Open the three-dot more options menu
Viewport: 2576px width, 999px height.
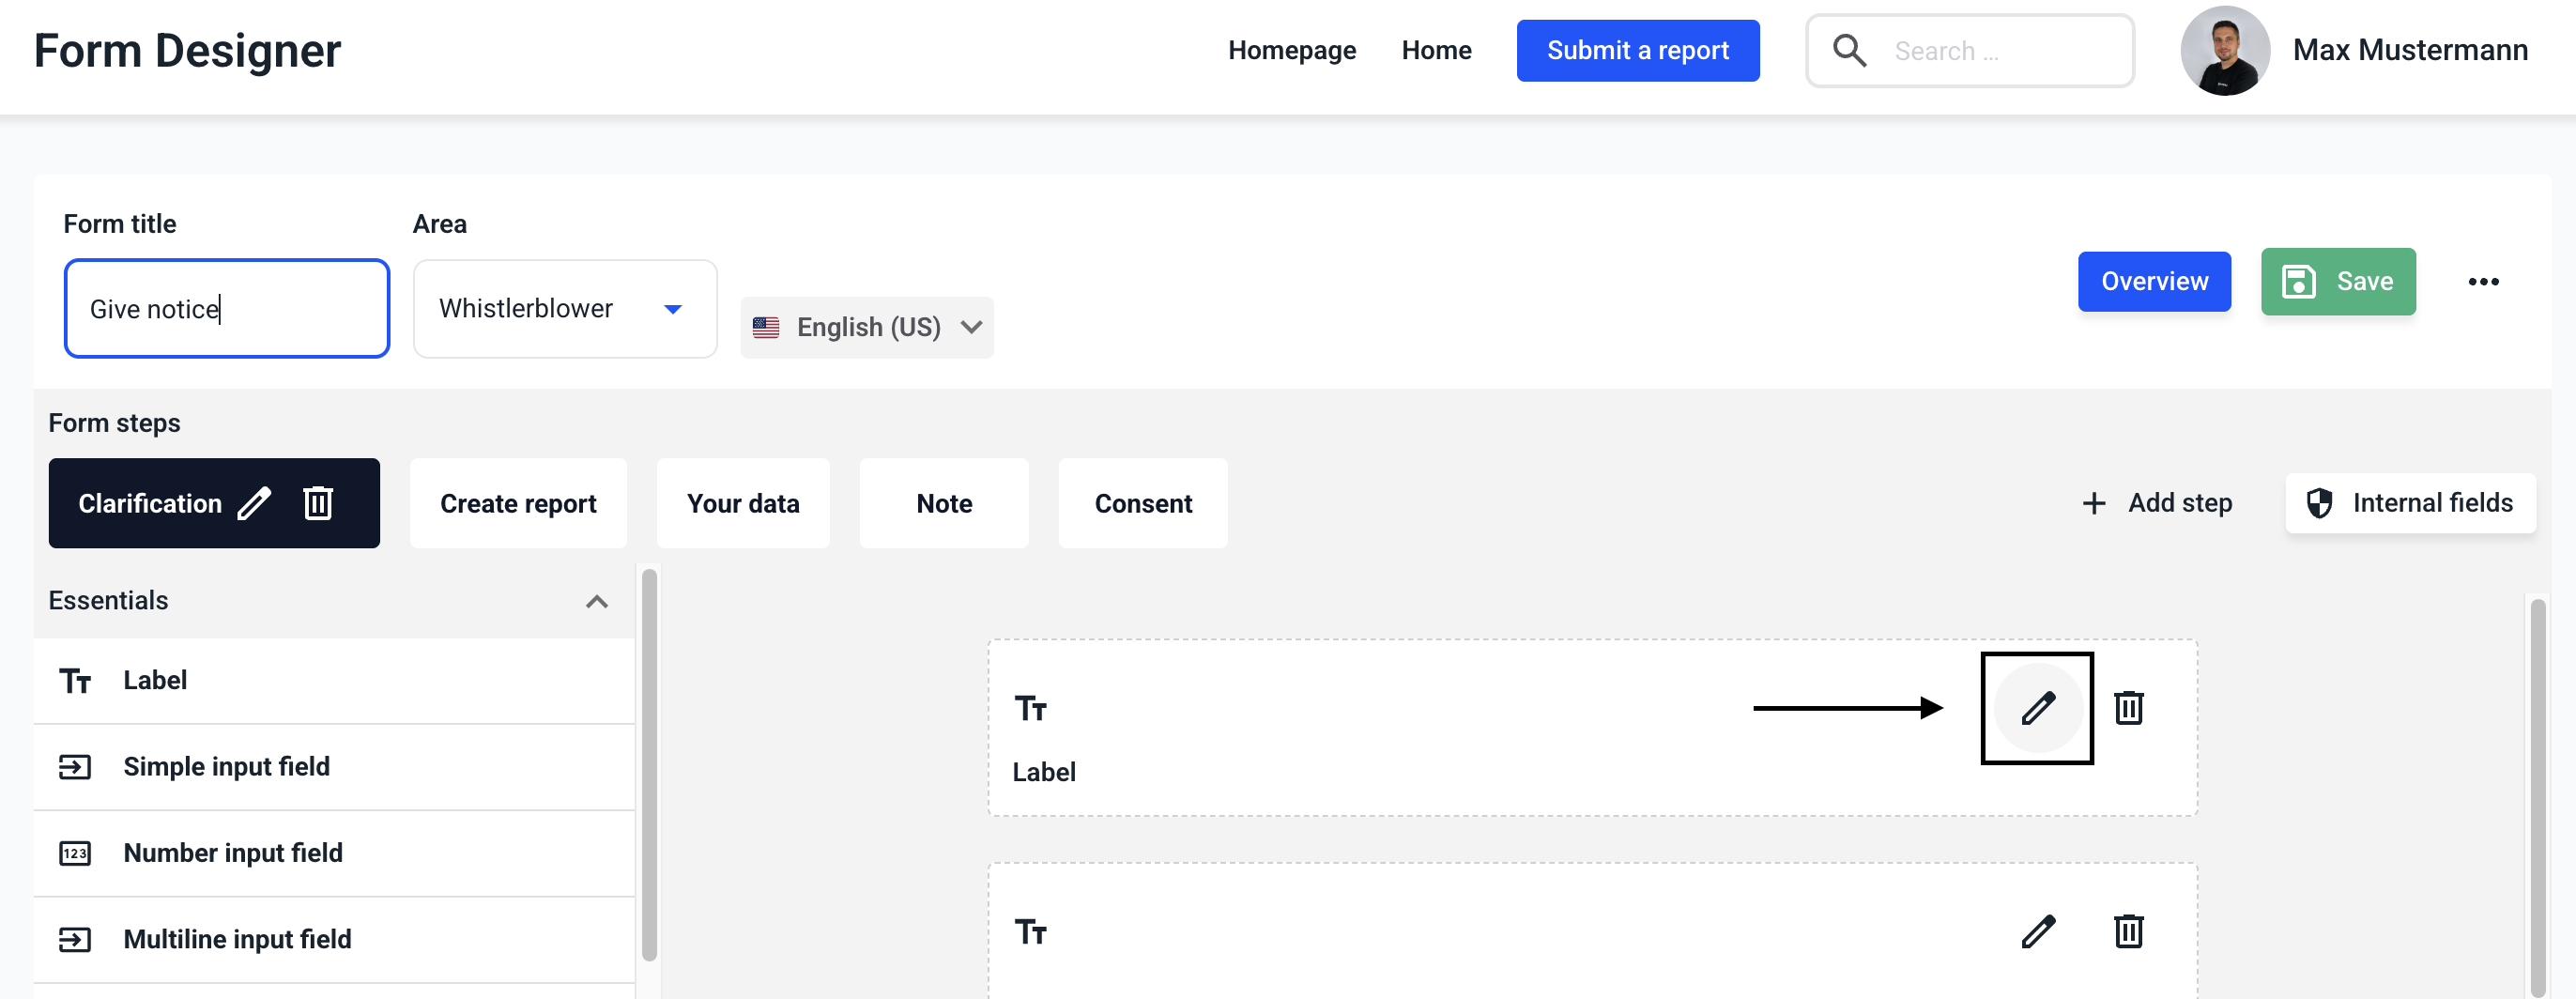click(x=2482, y=282)
